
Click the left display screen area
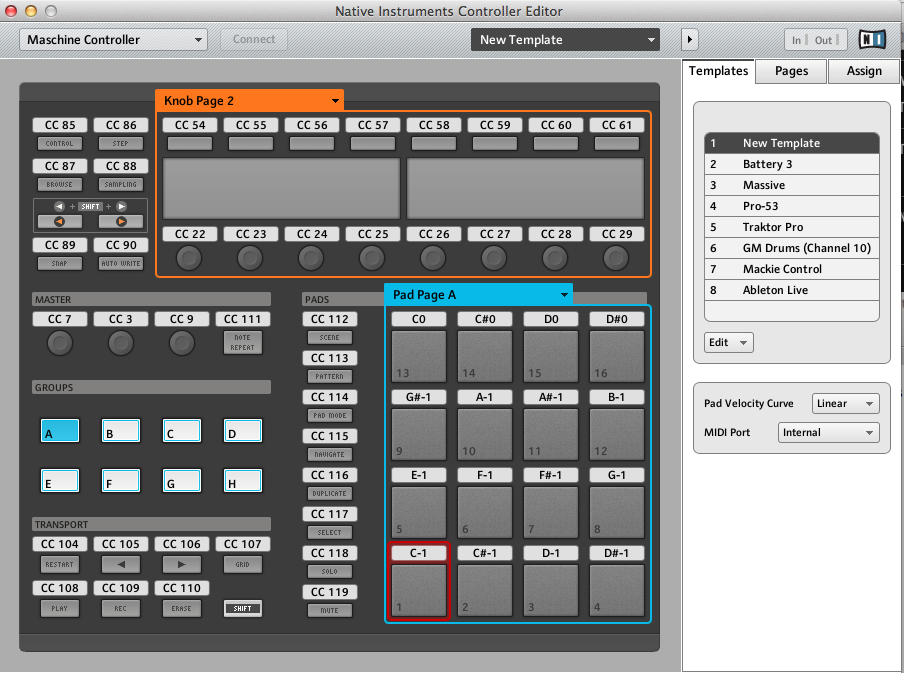click(x=281, y=189)
